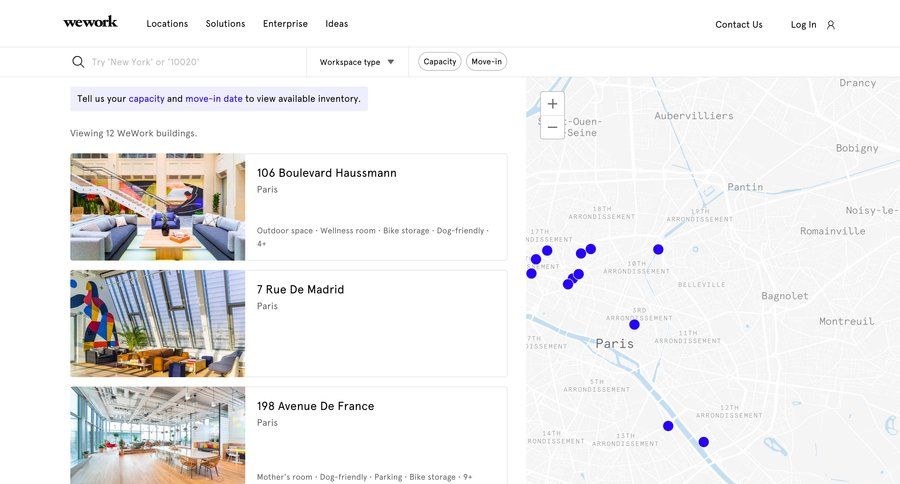Click map pin near 3rd Arrondissement label
The height and width of the screenshot is (484, 900).
(x=634, y=324)
